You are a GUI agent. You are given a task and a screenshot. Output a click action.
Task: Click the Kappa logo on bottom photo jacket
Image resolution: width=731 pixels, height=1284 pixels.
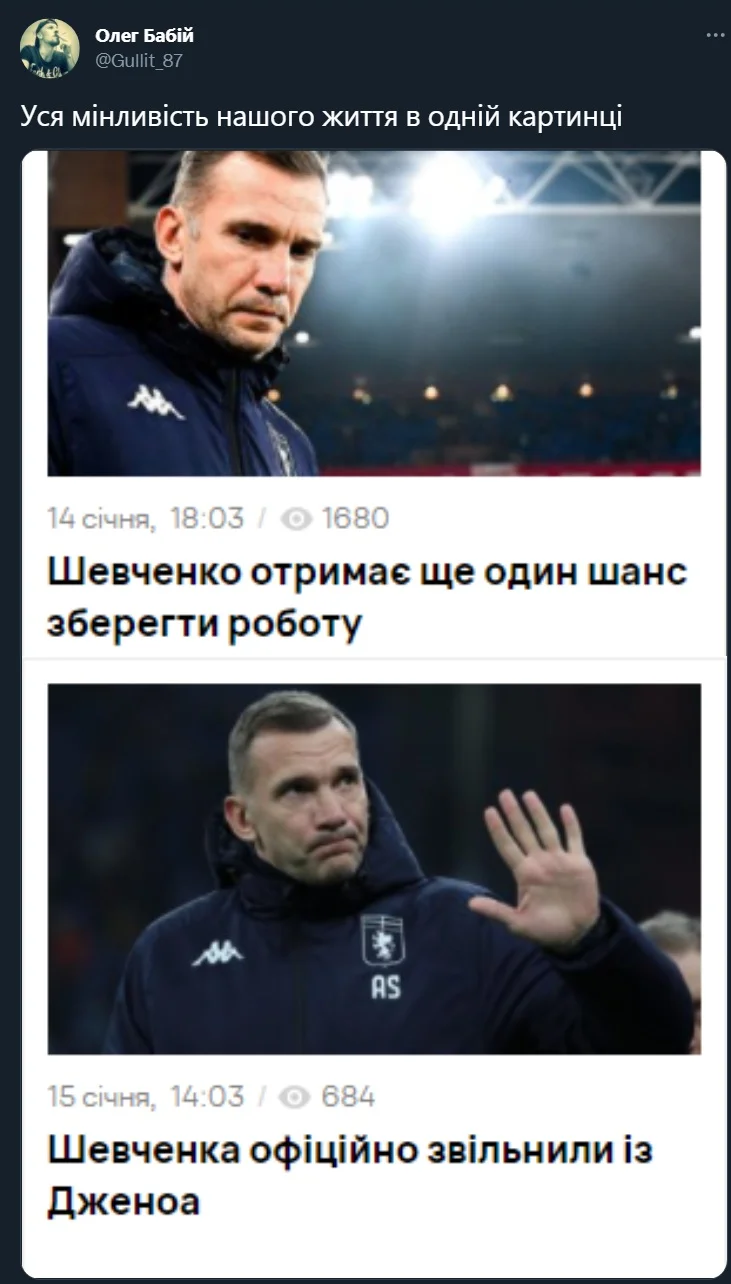pyautogui.click(x=217, y=953)
